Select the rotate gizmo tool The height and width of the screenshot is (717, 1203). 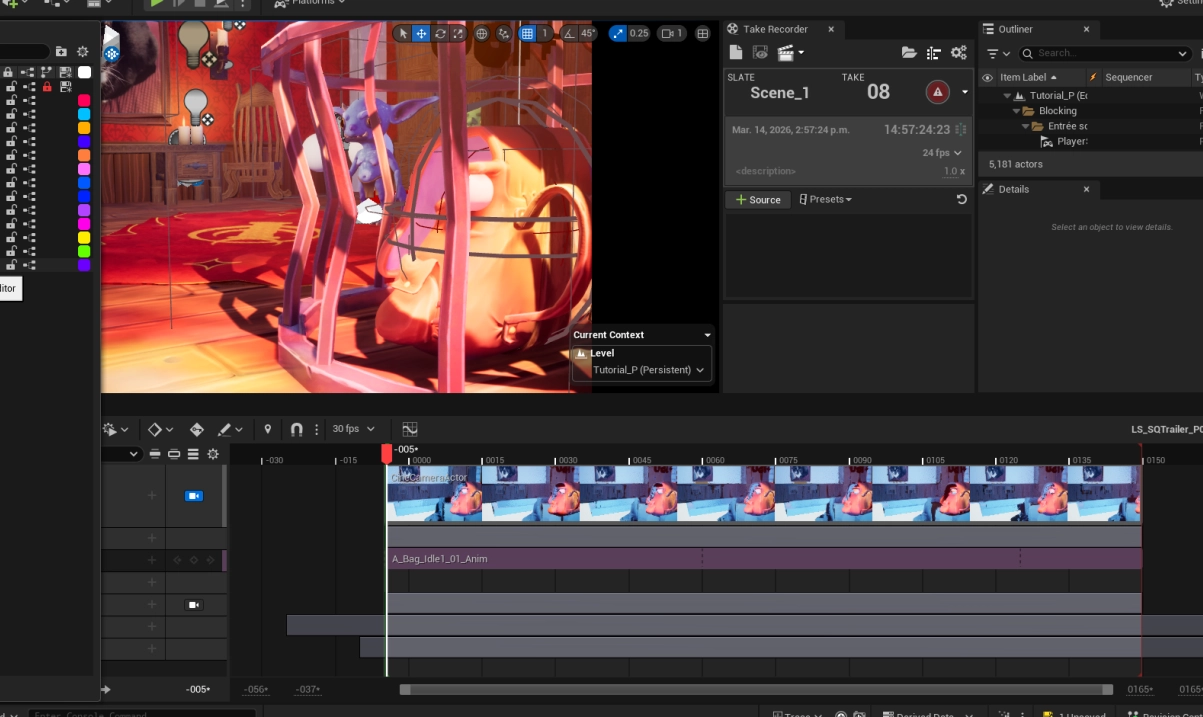tap(440, 33)
